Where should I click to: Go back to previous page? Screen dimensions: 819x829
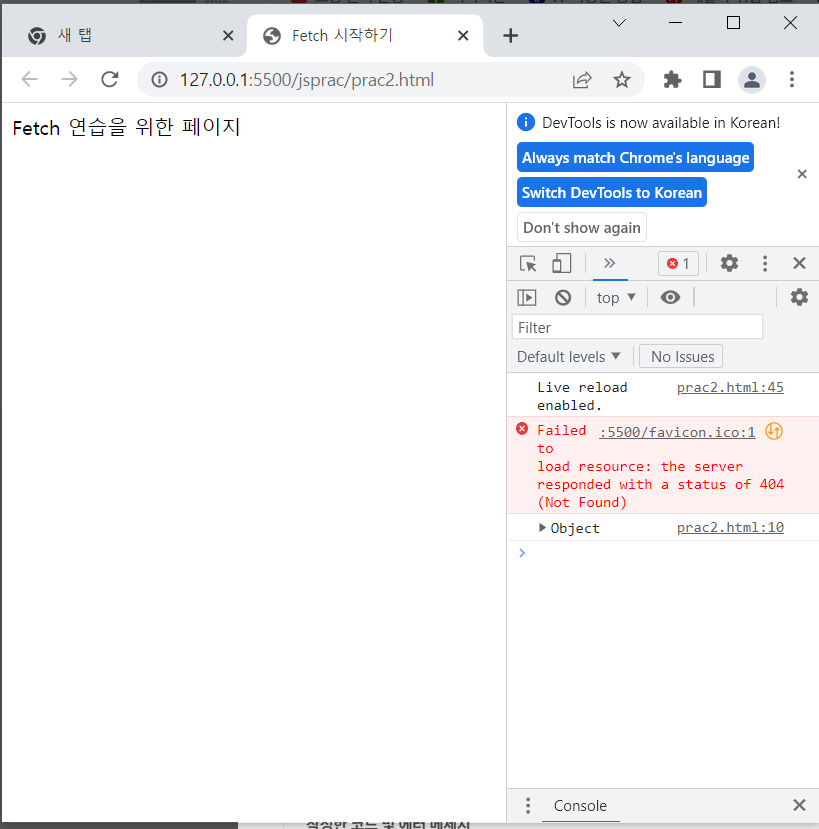(x=30, y=80)
